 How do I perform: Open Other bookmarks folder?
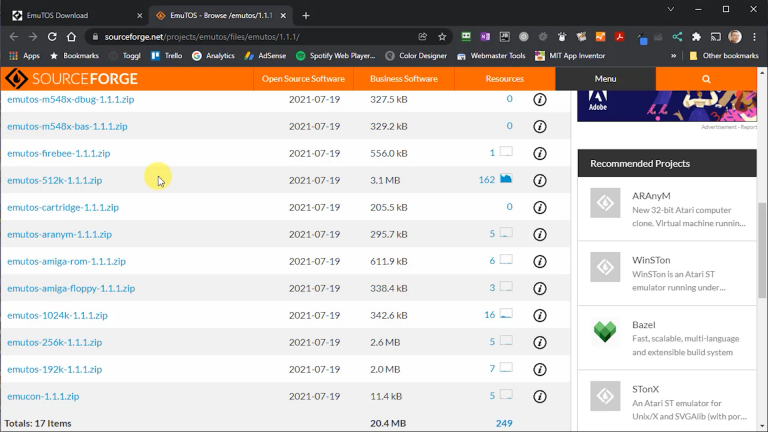coord(724,56)
